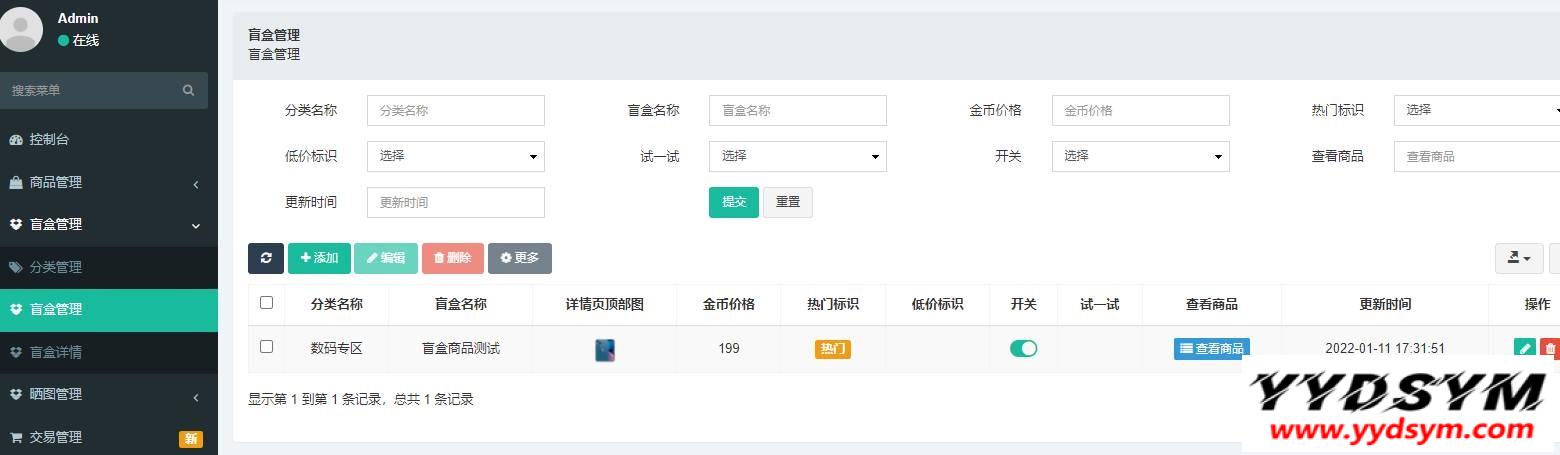Open the detail page thumbnail image
The height and width of the screenshot is (455, 1560).
point(605,349)
